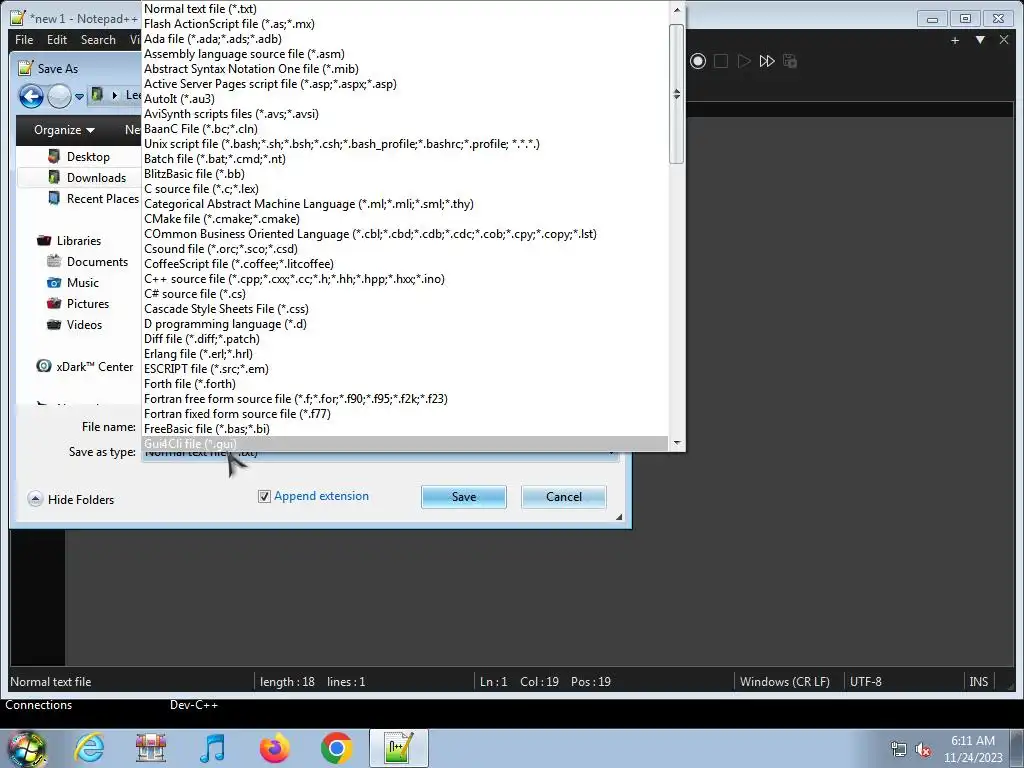Choose CMake file type
The height and width of the screenshot is (768, 1024).
click(x=405, y=219)
